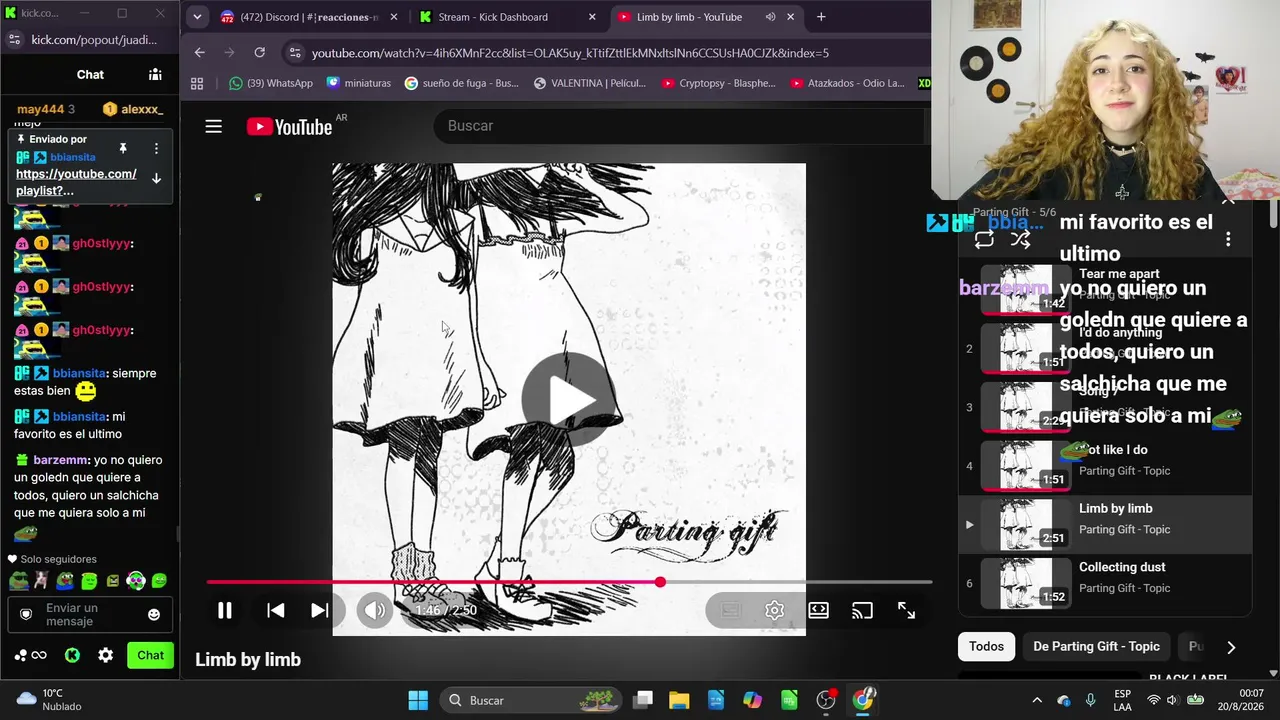The width and height of the screenshot is (1280, 720).
Task: Skip to next track in player
Action: (x=320, y=610)
